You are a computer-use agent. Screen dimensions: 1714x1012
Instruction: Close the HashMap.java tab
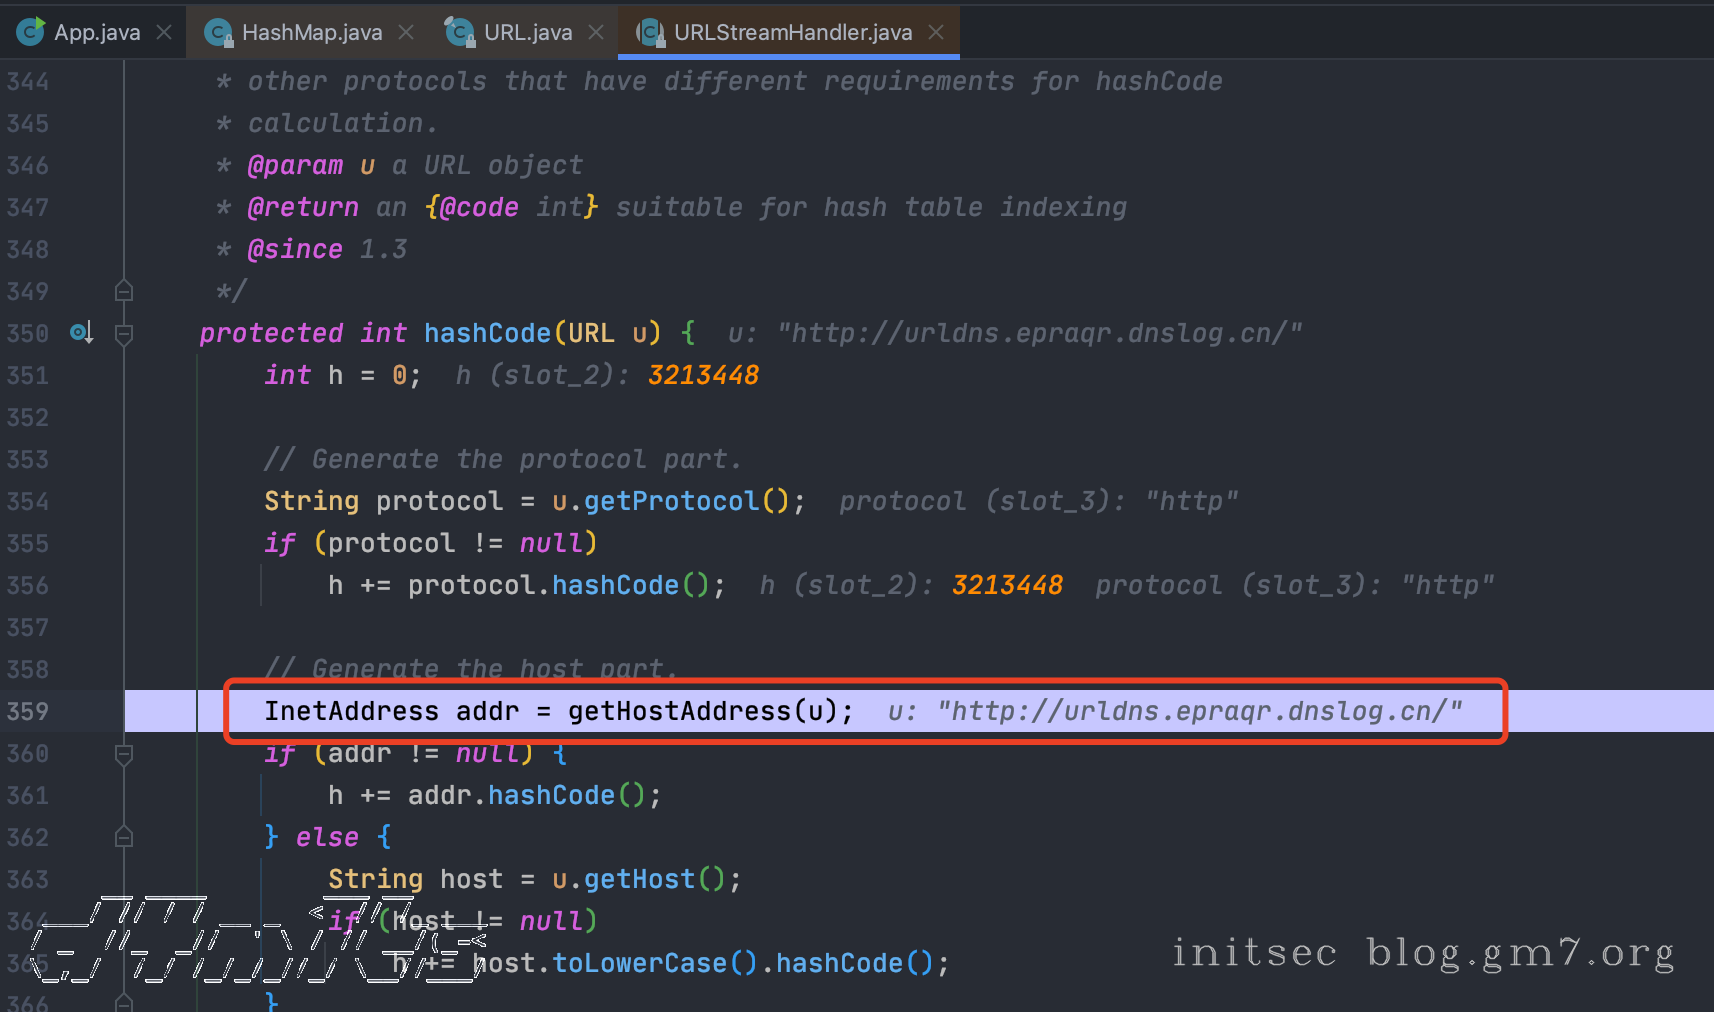[x=406, y=33]
